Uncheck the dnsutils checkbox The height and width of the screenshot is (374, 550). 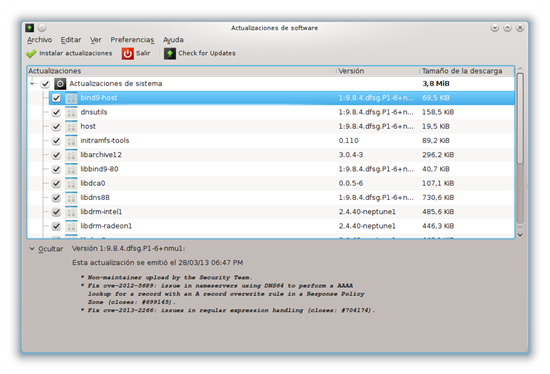56,112
